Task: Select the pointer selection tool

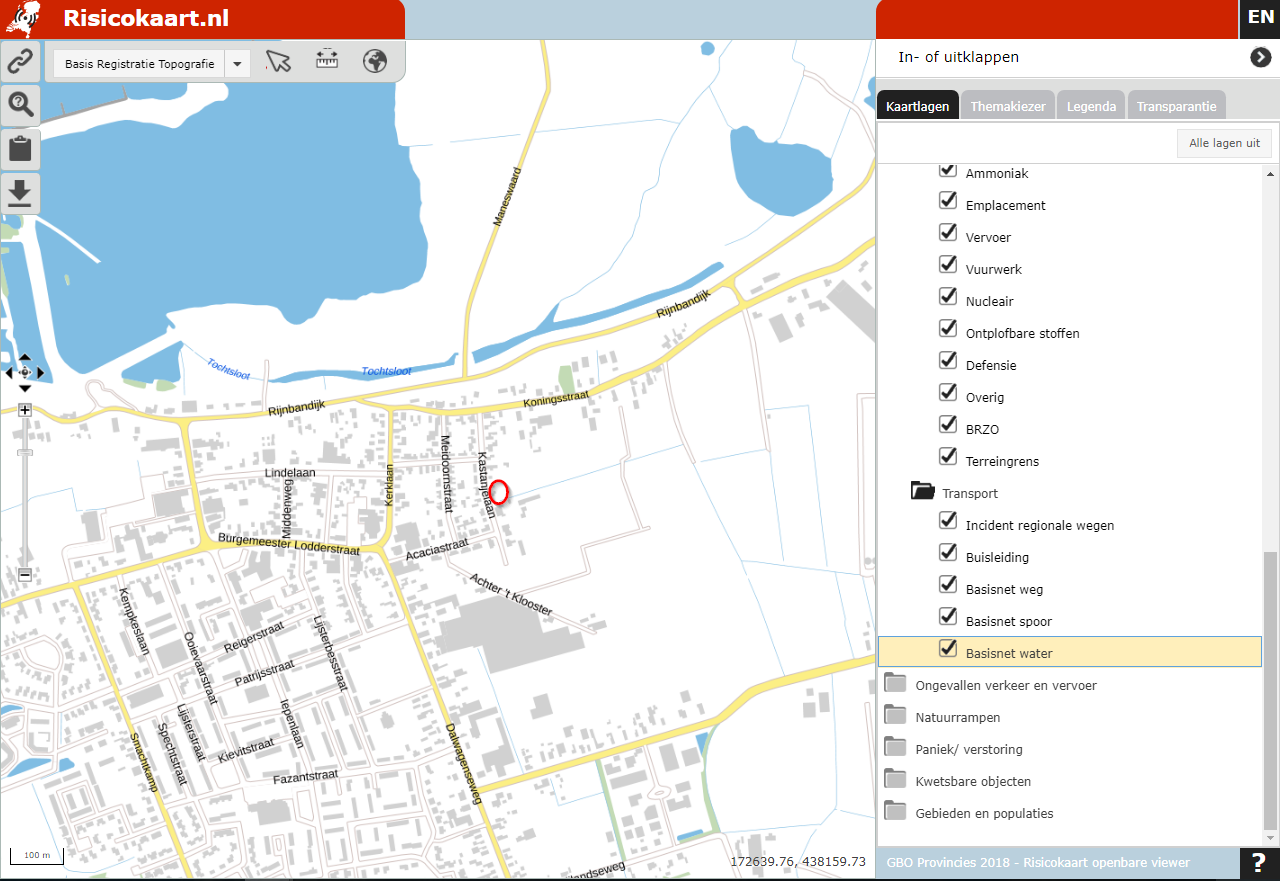Action: 278,61
